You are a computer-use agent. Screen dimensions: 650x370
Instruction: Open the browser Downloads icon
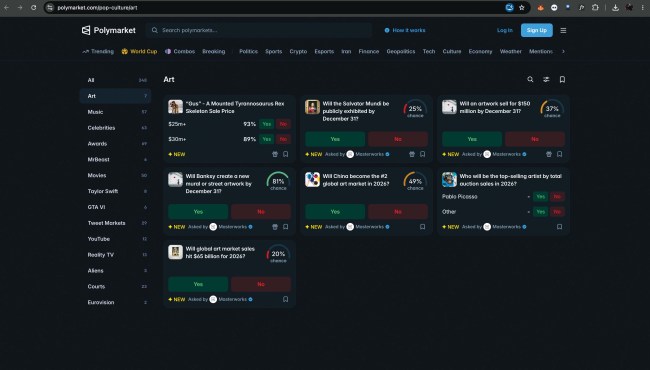tap(616, 7)
